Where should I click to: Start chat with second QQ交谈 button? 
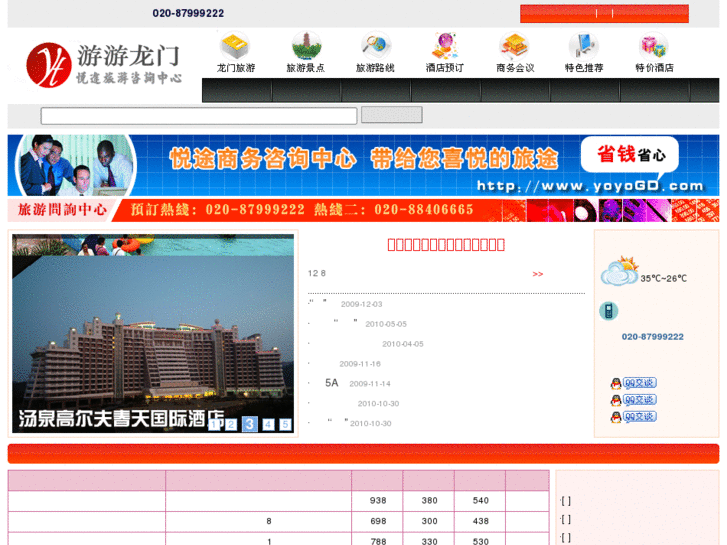click(x=634, y=400)
